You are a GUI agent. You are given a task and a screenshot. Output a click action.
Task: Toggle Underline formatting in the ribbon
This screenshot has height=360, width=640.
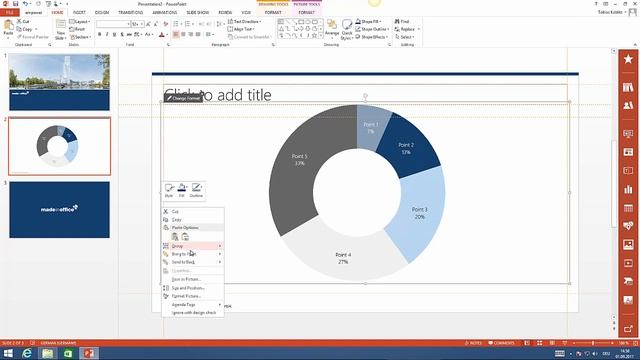(x=114, y=35)
